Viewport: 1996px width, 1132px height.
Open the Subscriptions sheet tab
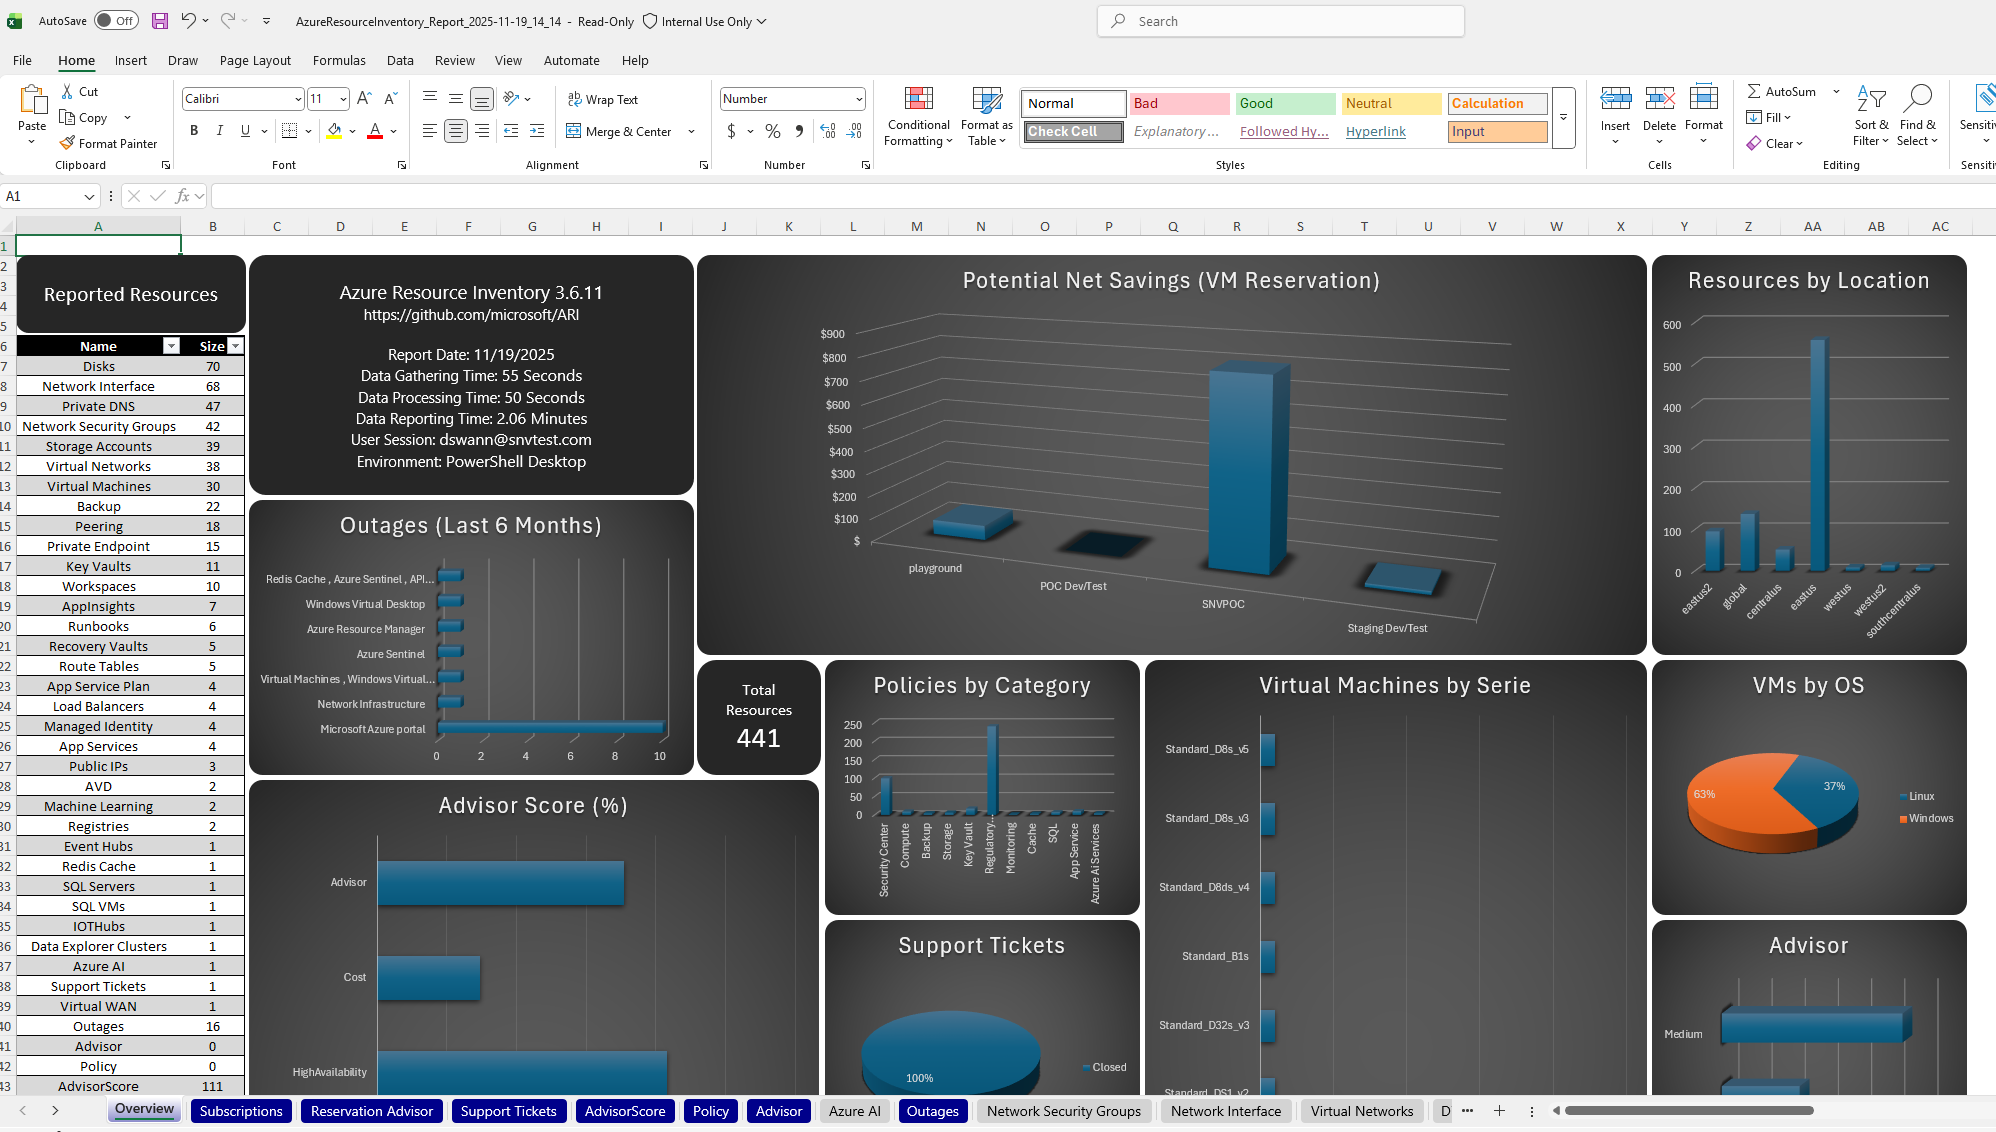(241, 1111)
